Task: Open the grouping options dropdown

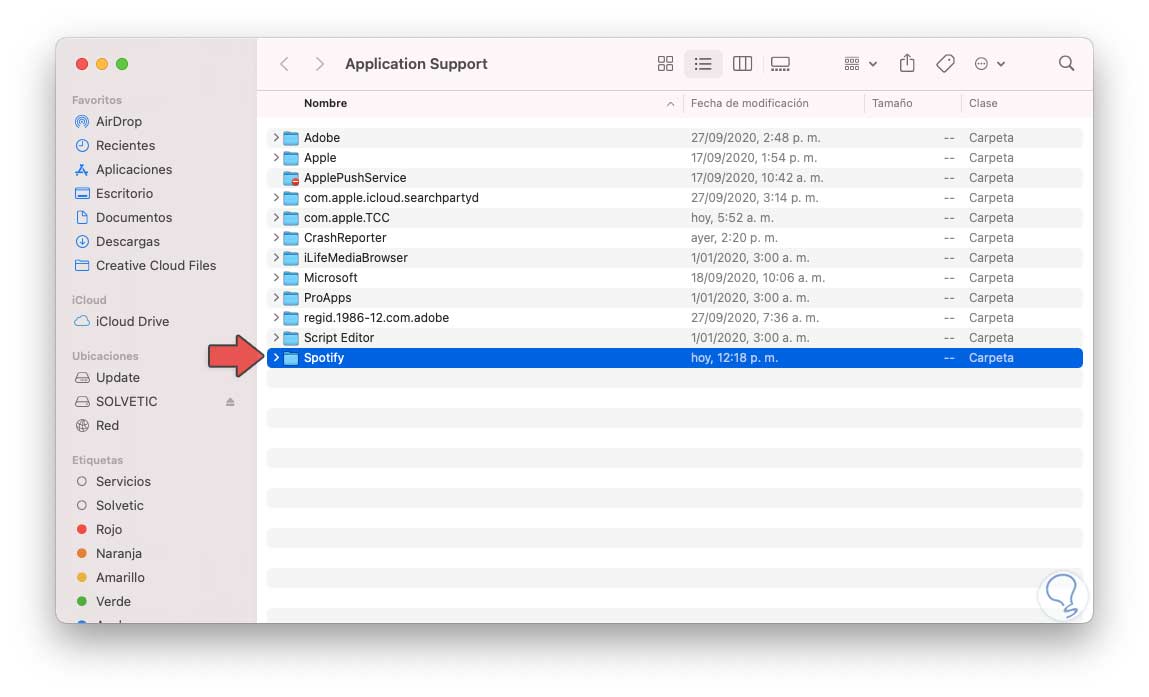Action: pyautogui.click(x=856, y=63)
